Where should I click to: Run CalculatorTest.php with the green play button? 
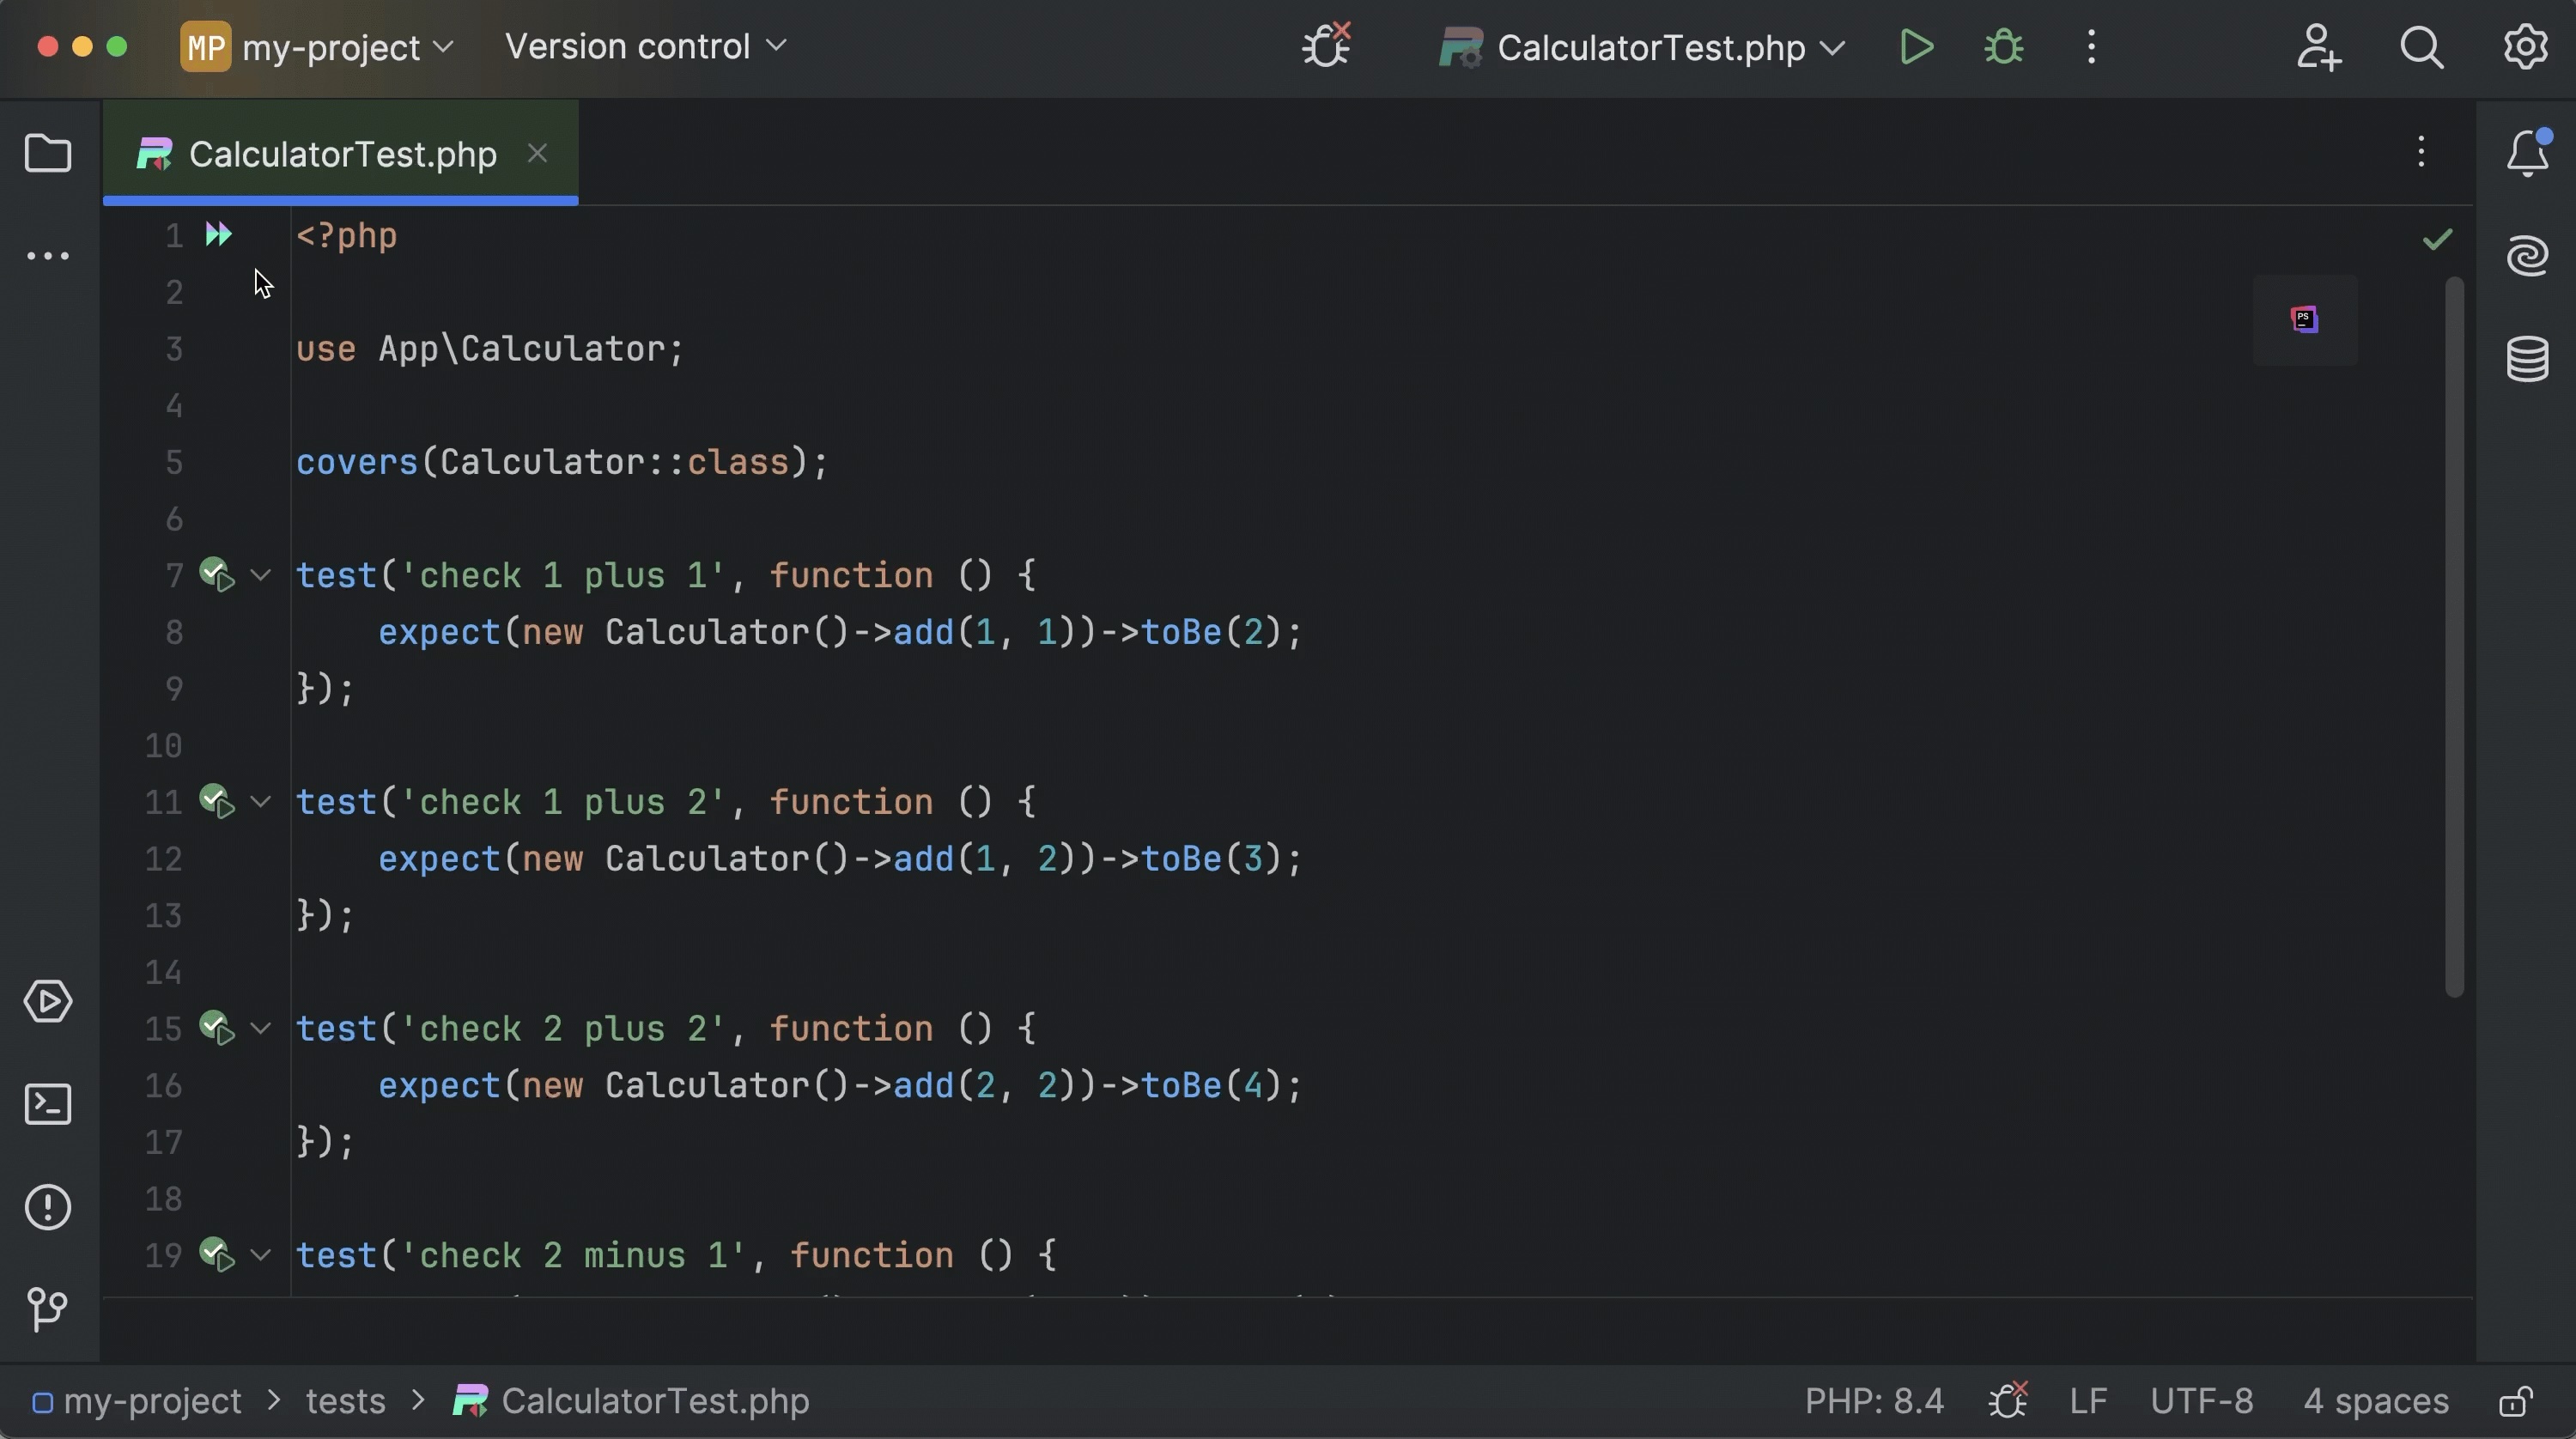1915,47
